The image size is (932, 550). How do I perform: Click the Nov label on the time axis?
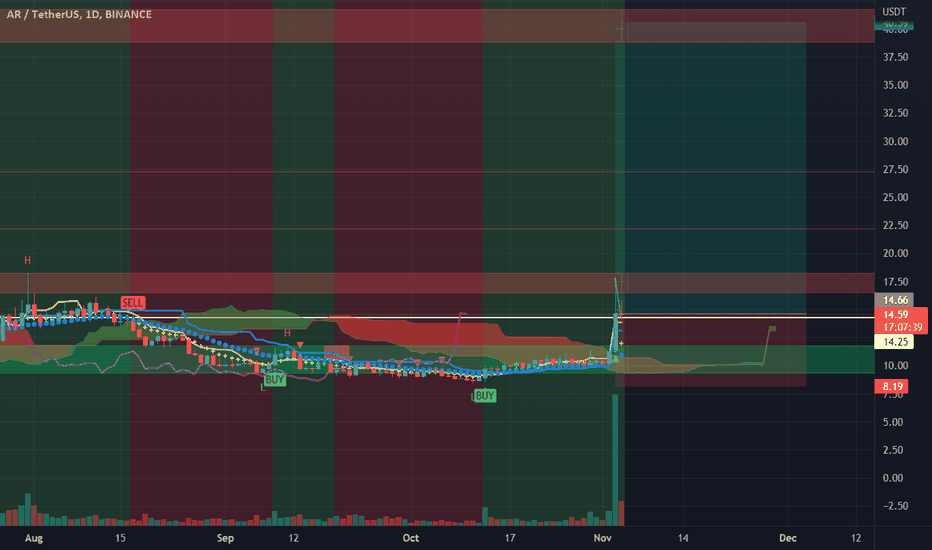pos(603,538)
